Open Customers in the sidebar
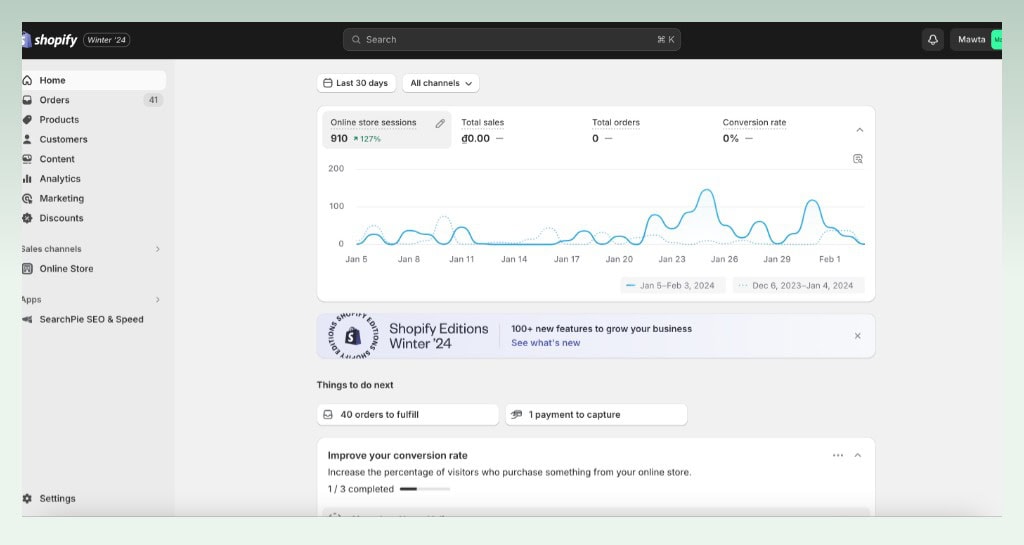Viewport: 1024px width, 545px height. click(x=94, y=139)
